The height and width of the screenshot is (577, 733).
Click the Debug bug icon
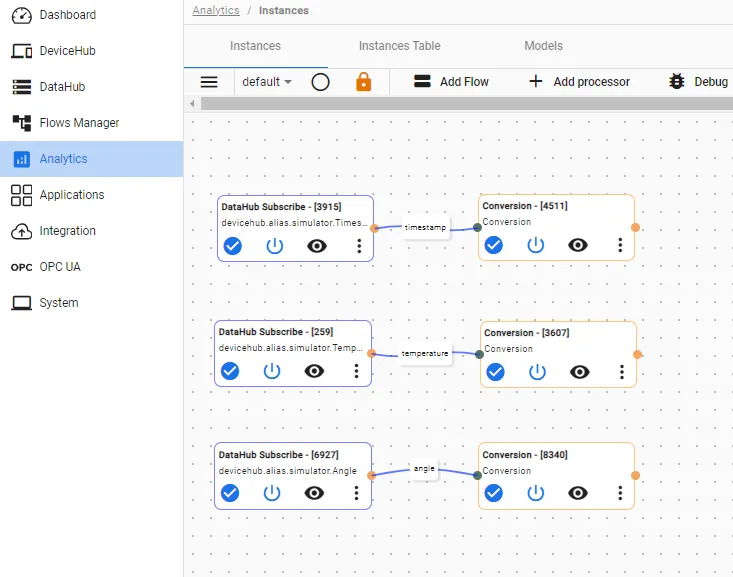(676, 81)
